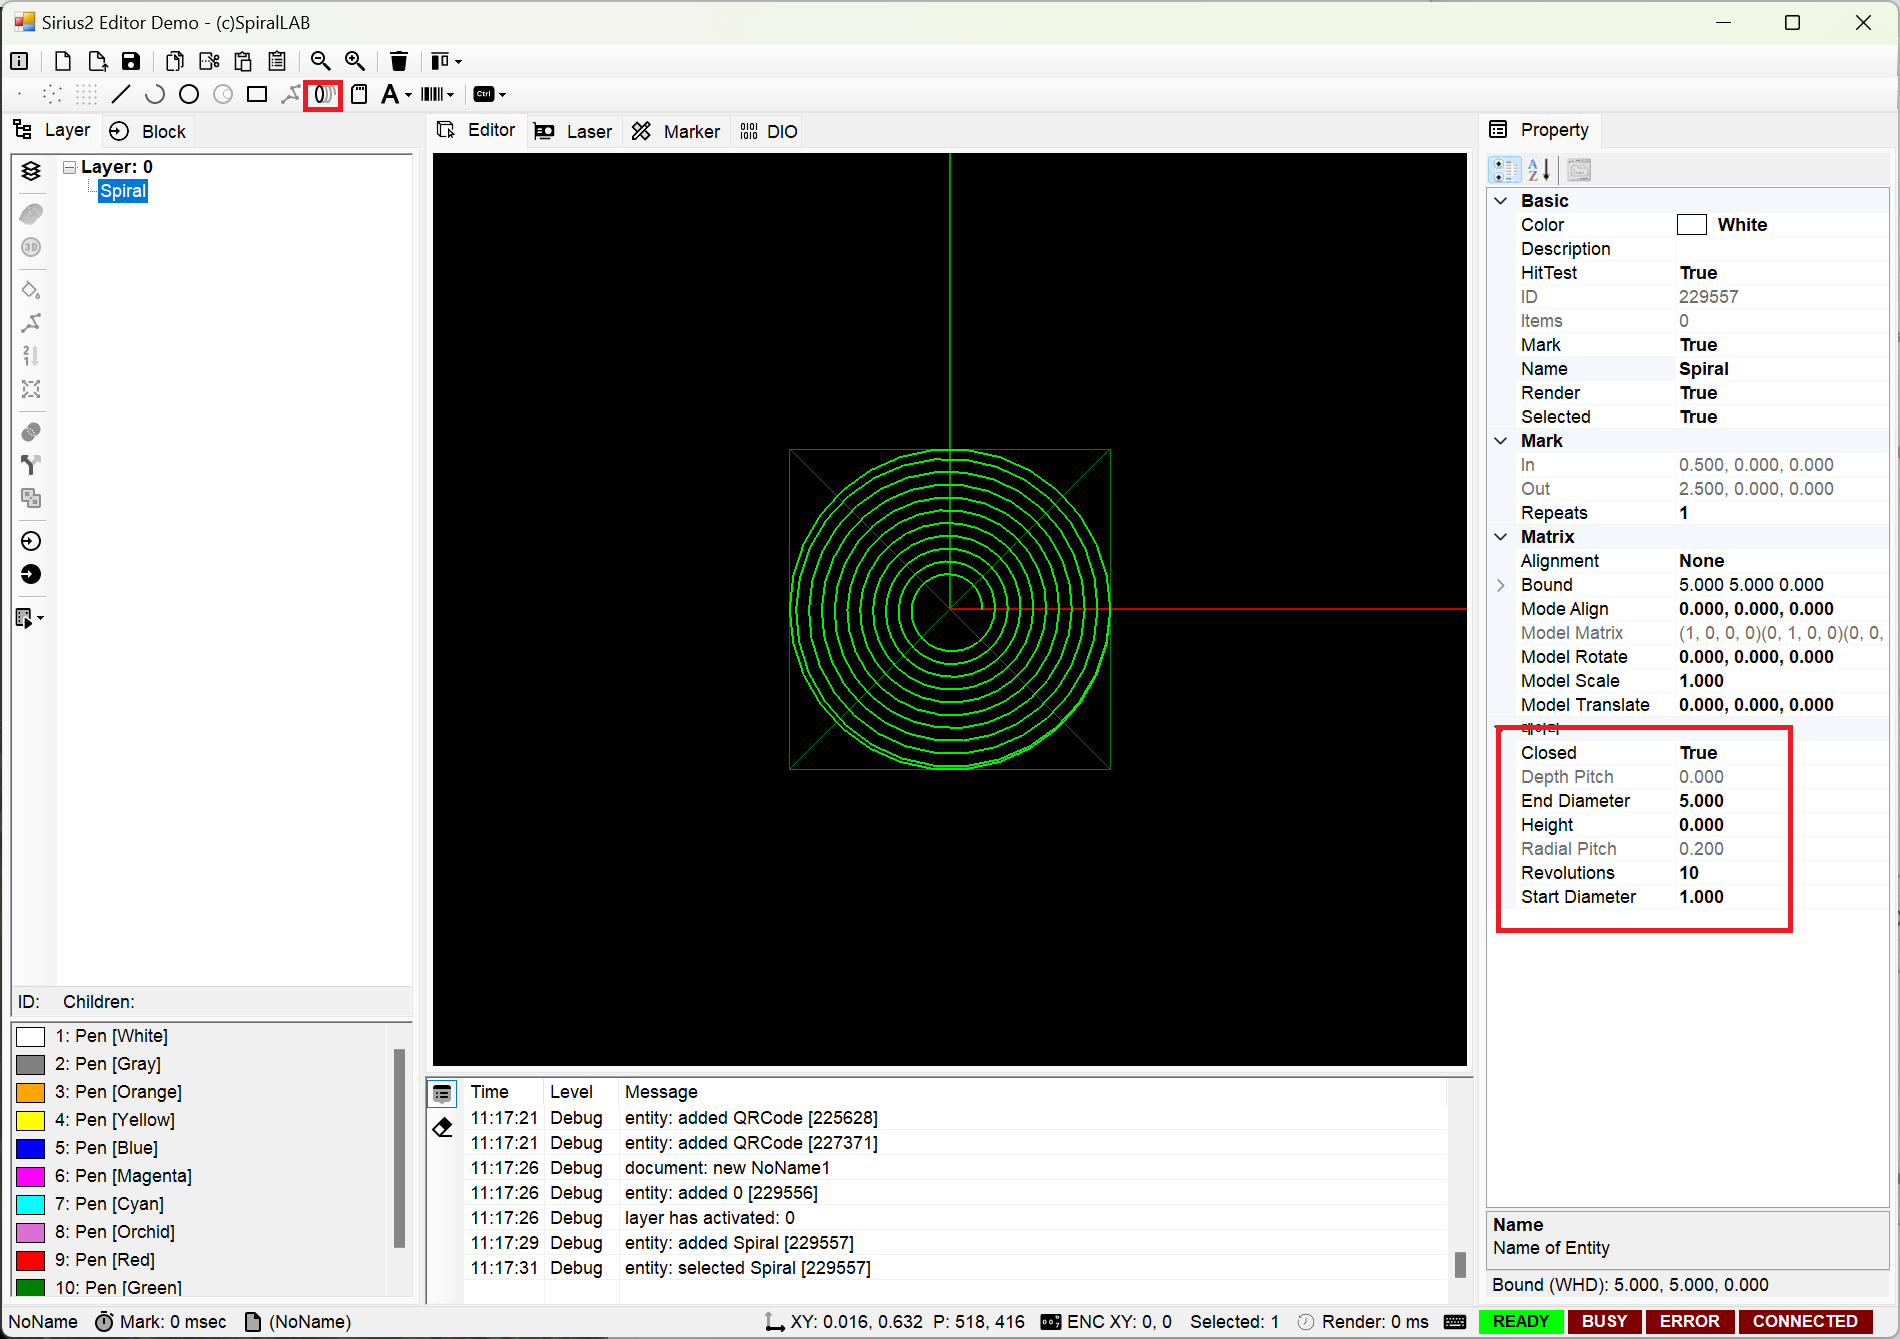
Task: Select the Arc drawing tool
Action: coord(155,94)
